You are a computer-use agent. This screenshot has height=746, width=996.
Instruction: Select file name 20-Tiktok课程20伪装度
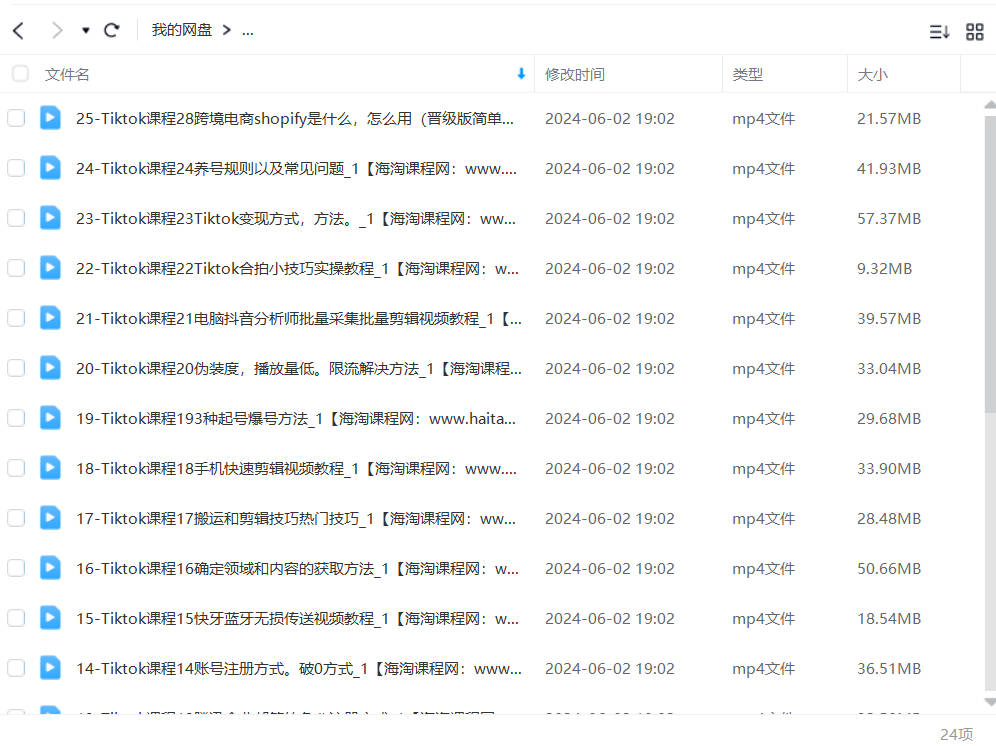click(299, 369)
